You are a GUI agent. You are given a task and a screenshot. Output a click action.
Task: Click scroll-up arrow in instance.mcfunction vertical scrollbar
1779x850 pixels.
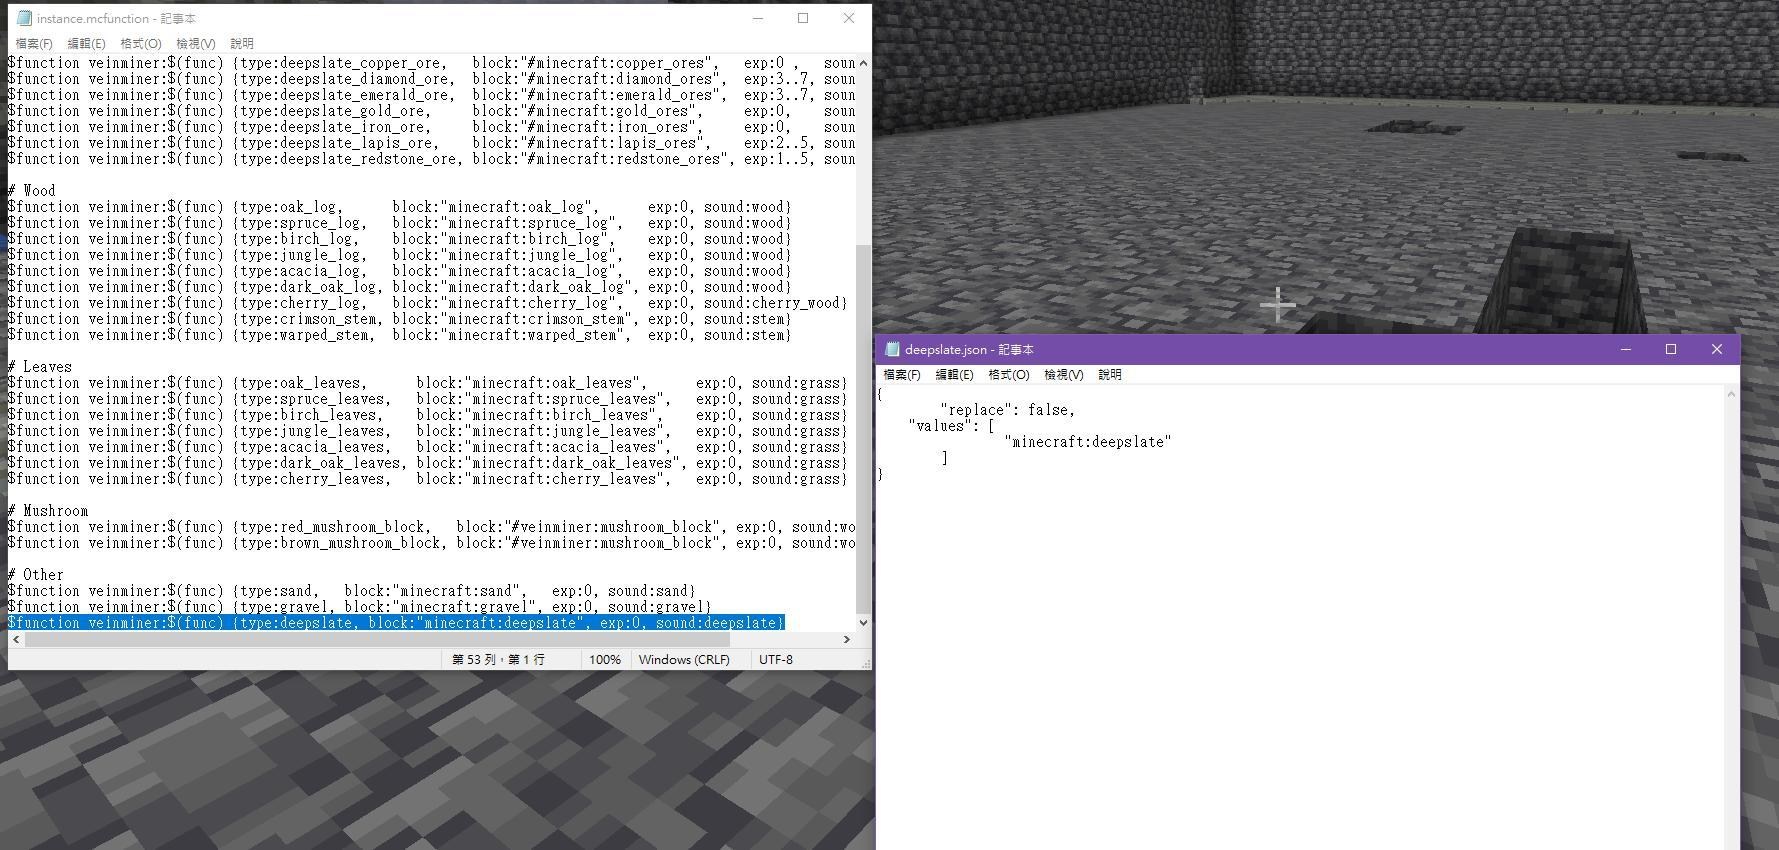[863, 63]
